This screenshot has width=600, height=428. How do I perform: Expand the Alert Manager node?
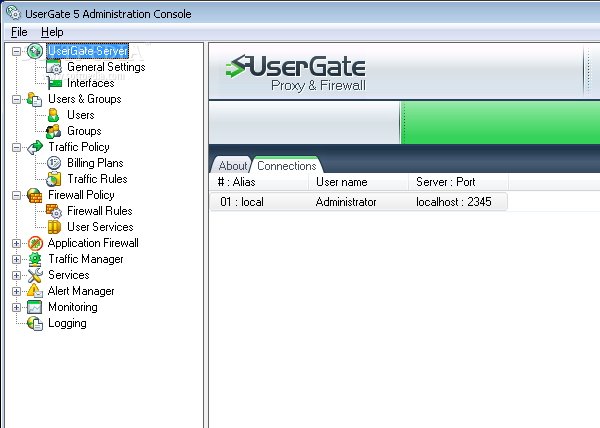click(16, 291)
